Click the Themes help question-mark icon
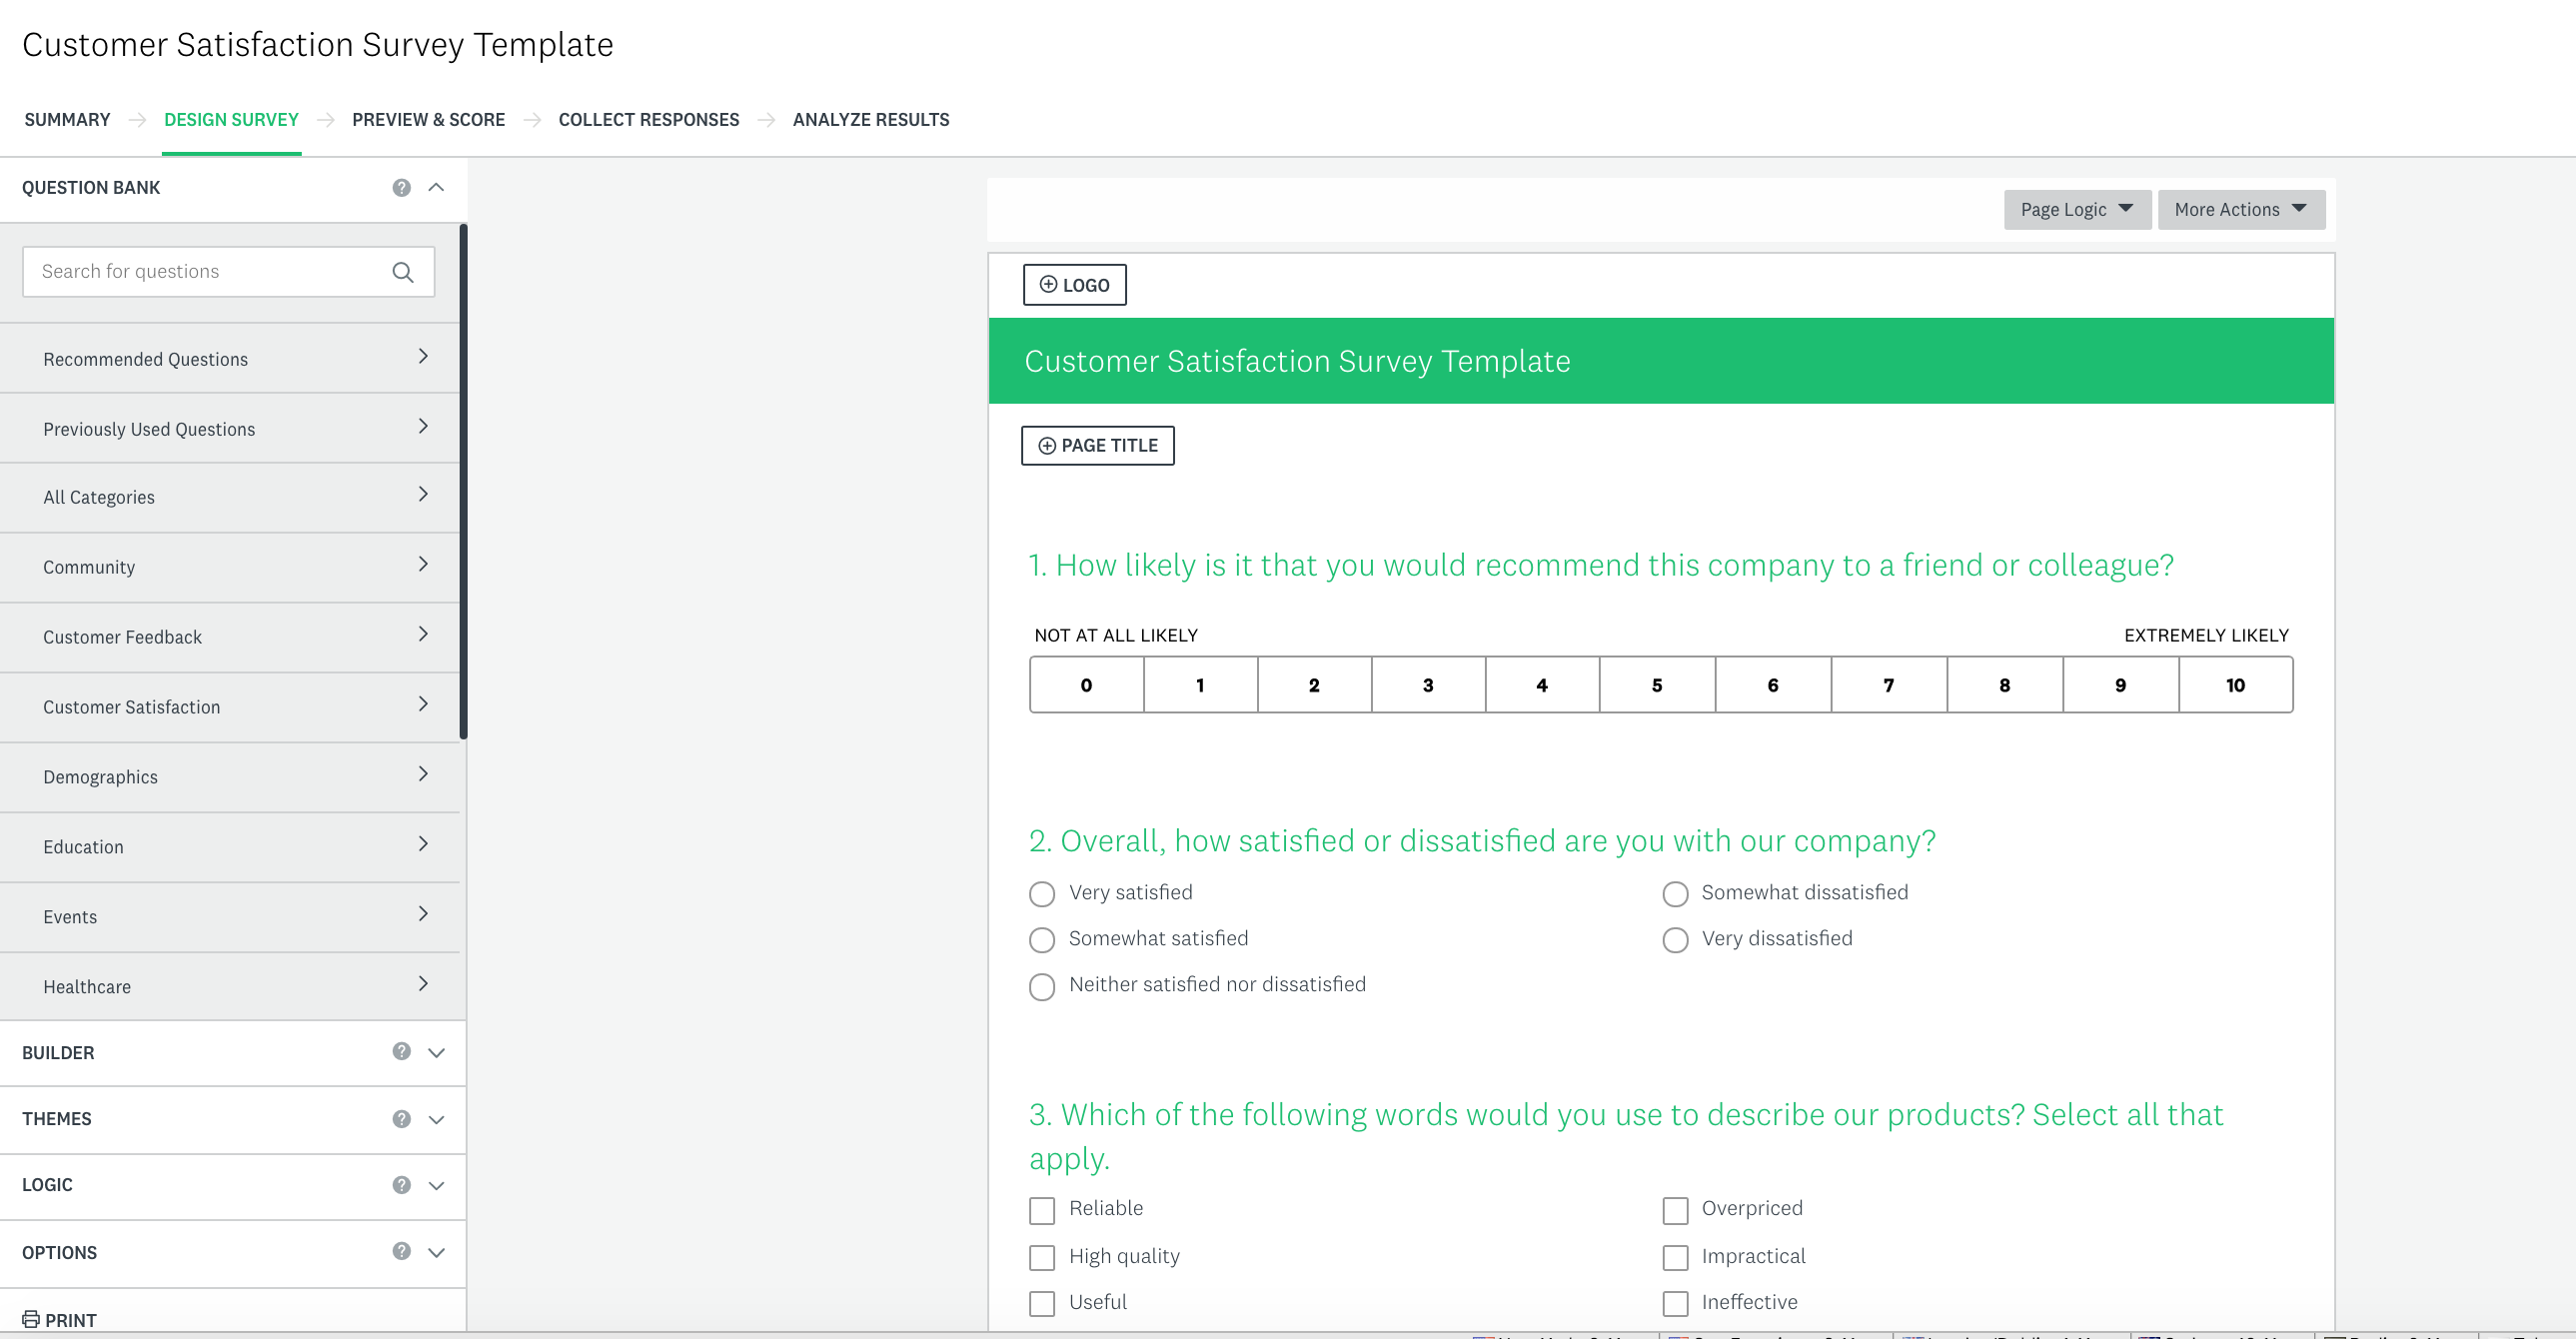 (x=401, y=1119)
